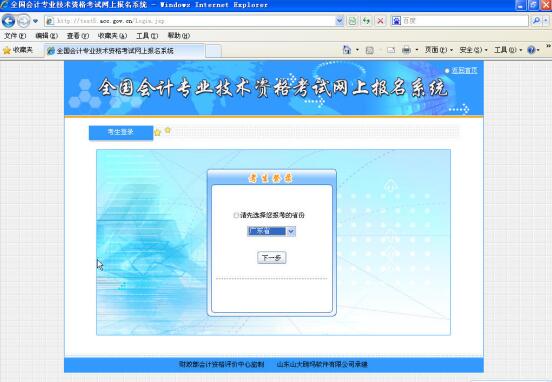Click the Help question mark icon
The width and height of the screenshot is (552, 382).
pos(531,50)
